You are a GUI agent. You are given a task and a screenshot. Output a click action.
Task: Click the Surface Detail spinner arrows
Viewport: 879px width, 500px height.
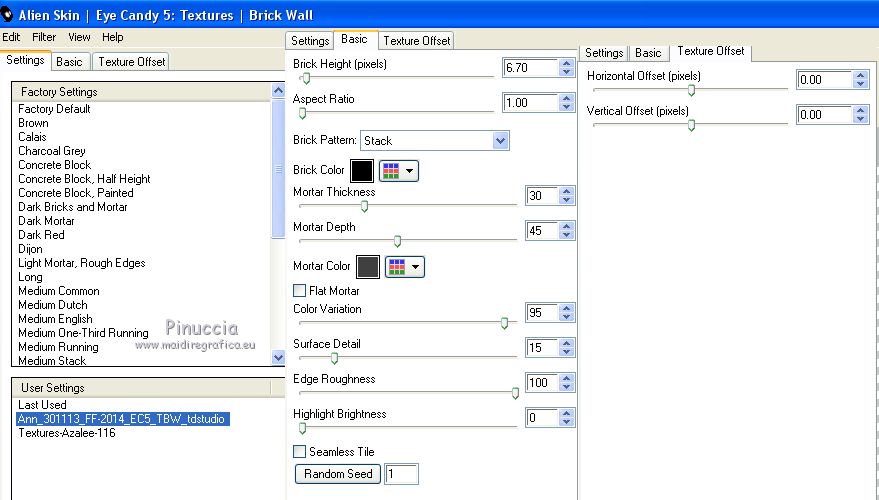click(566, 348)
